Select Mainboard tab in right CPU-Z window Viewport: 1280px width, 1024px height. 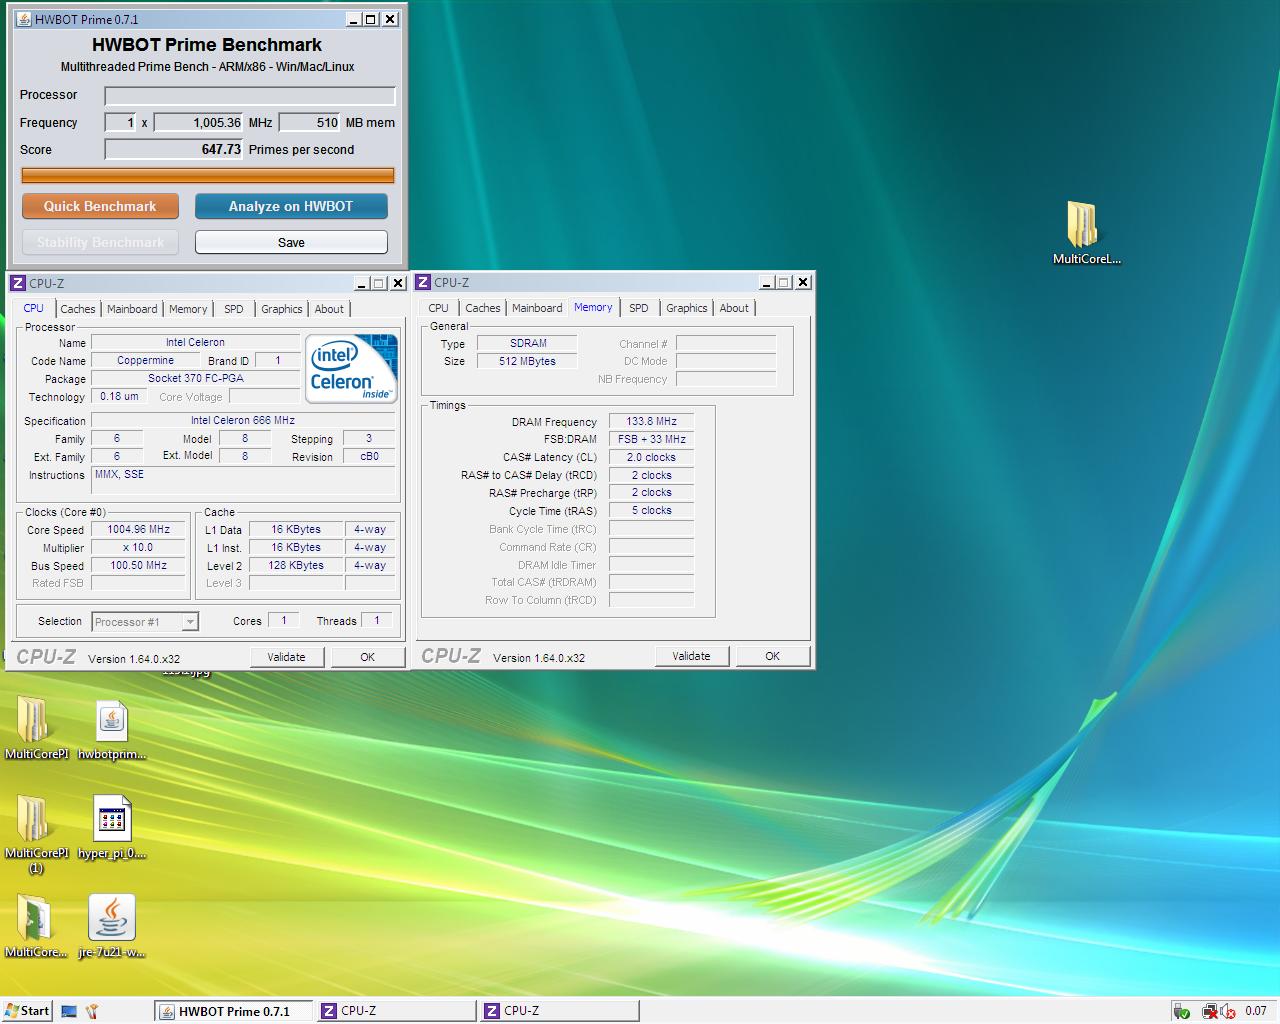click(537, 308)
